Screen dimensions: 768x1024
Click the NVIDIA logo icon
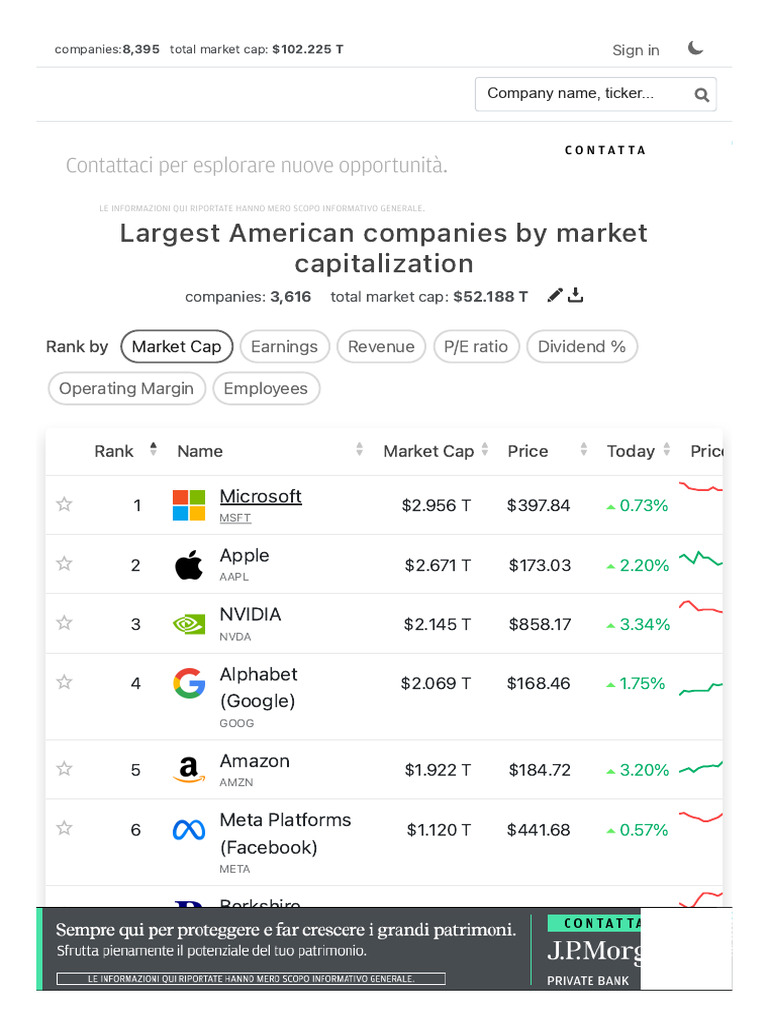click(x=189, y=624)
